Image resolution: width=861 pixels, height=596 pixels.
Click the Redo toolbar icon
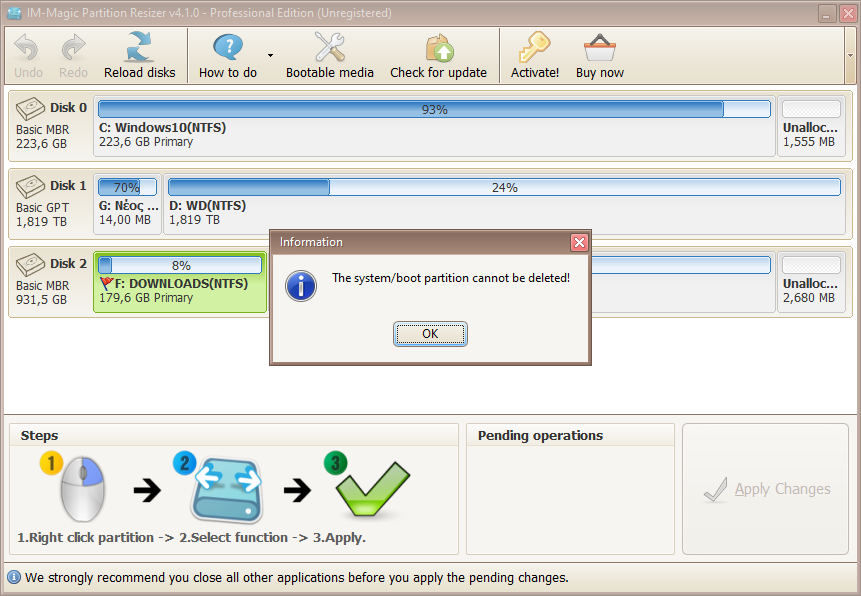coord(73,47)
